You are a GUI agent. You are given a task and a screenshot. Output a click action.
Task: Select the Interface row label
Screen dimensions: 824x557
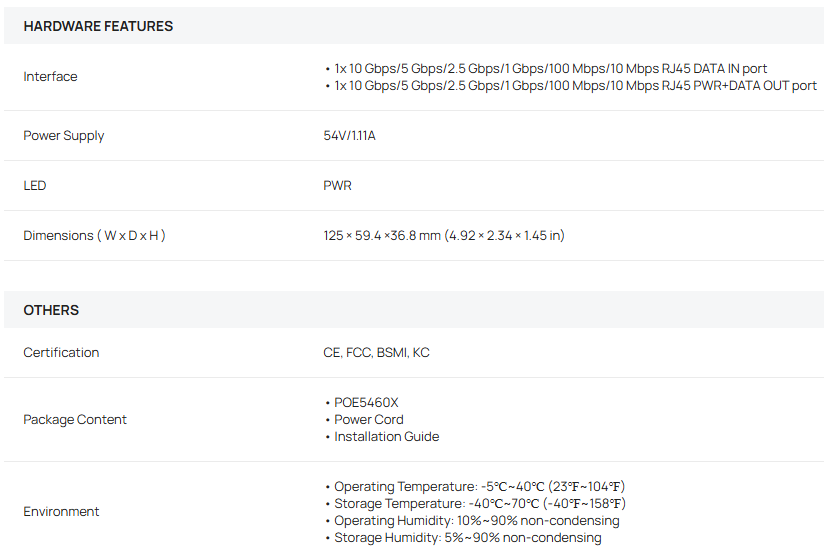pos(50,77)
